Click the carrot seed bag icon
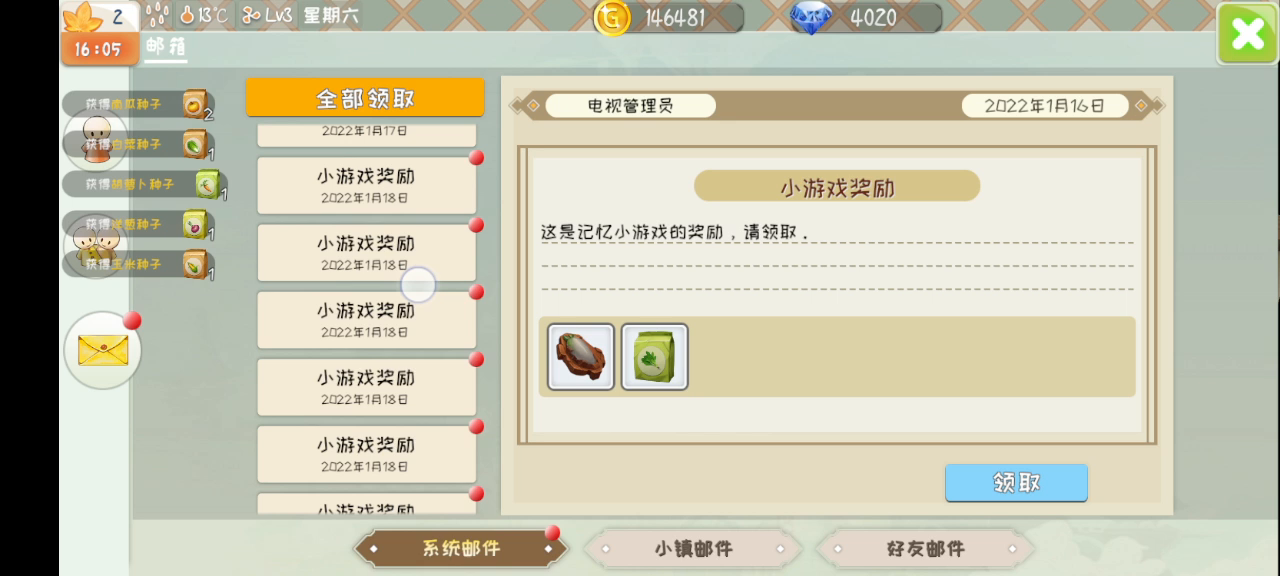Image resolution: width=1280 pixels, height=576 pixels. pyautogui.click(x=207, y=184)
